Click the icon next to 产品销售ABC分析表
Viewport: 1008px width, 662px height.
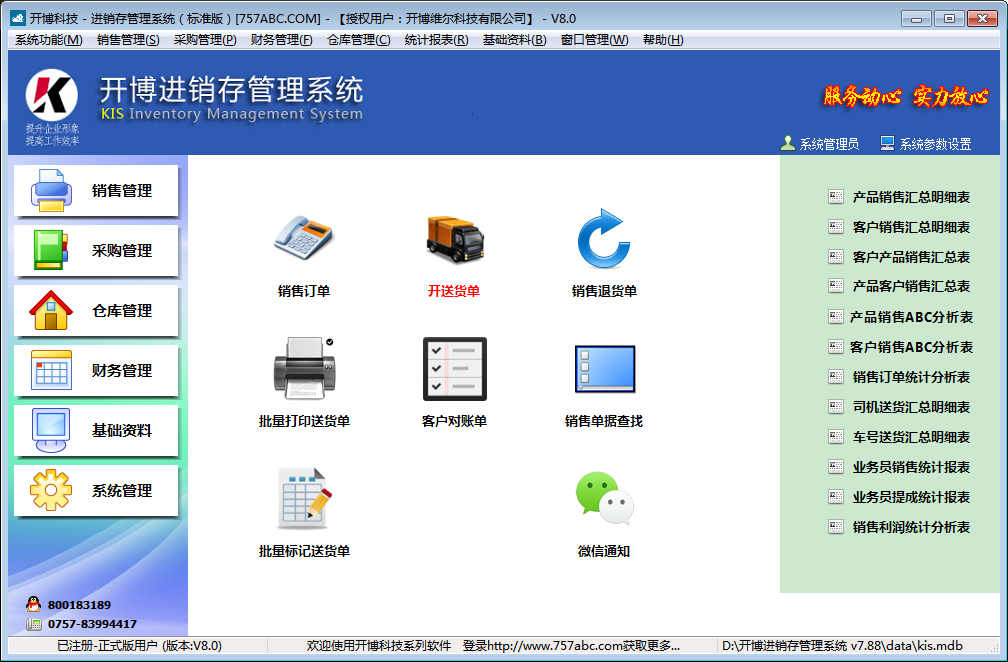point(836,317)
